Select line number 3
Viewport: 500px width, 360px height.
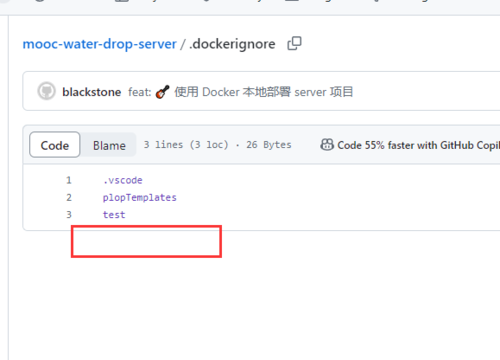click(x=69, y=215)
